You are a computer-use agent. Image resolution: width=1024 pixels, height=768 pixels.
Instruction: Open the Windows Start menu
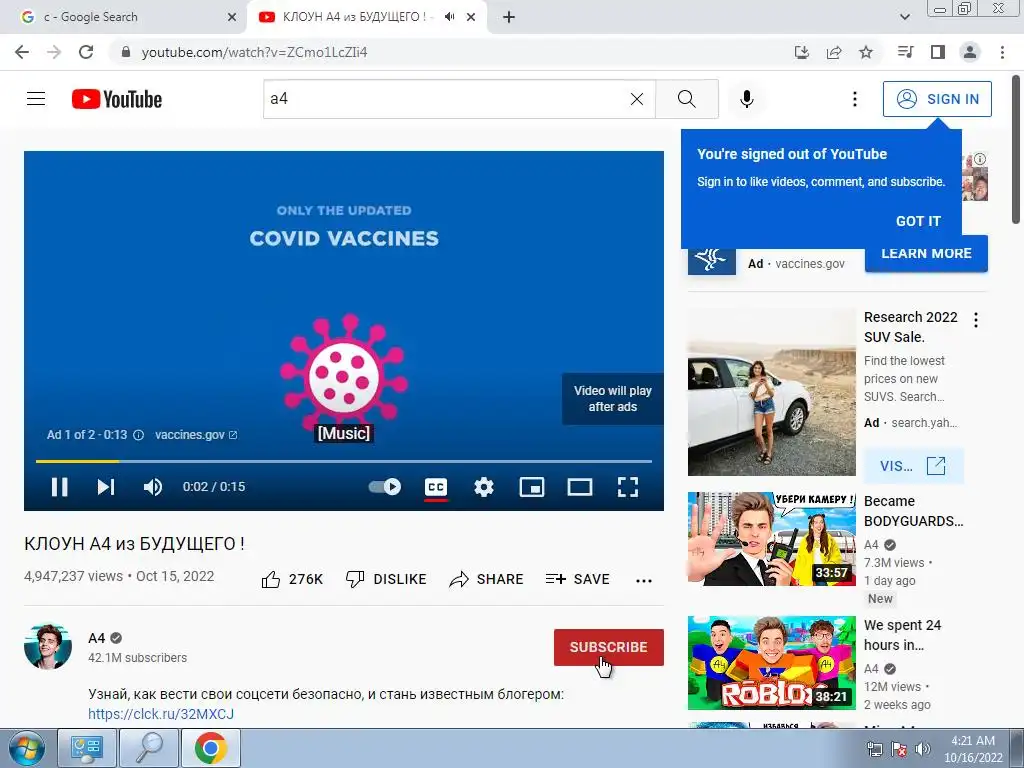25,748
